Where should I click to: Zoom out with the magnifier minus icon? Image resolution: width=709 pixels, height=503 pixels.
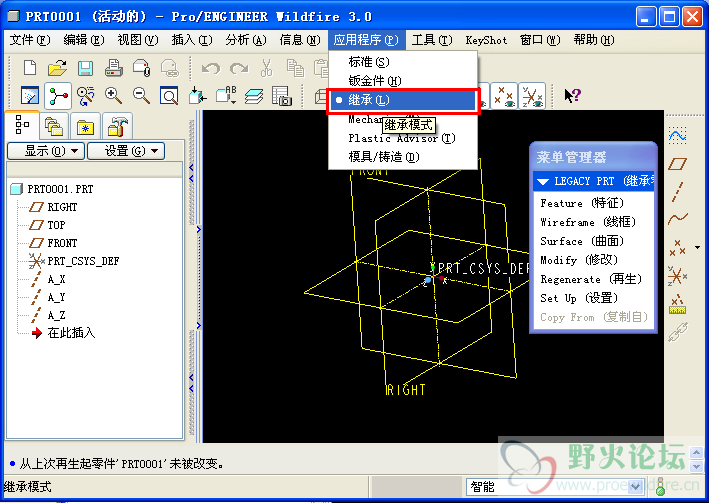coord(141,96)
